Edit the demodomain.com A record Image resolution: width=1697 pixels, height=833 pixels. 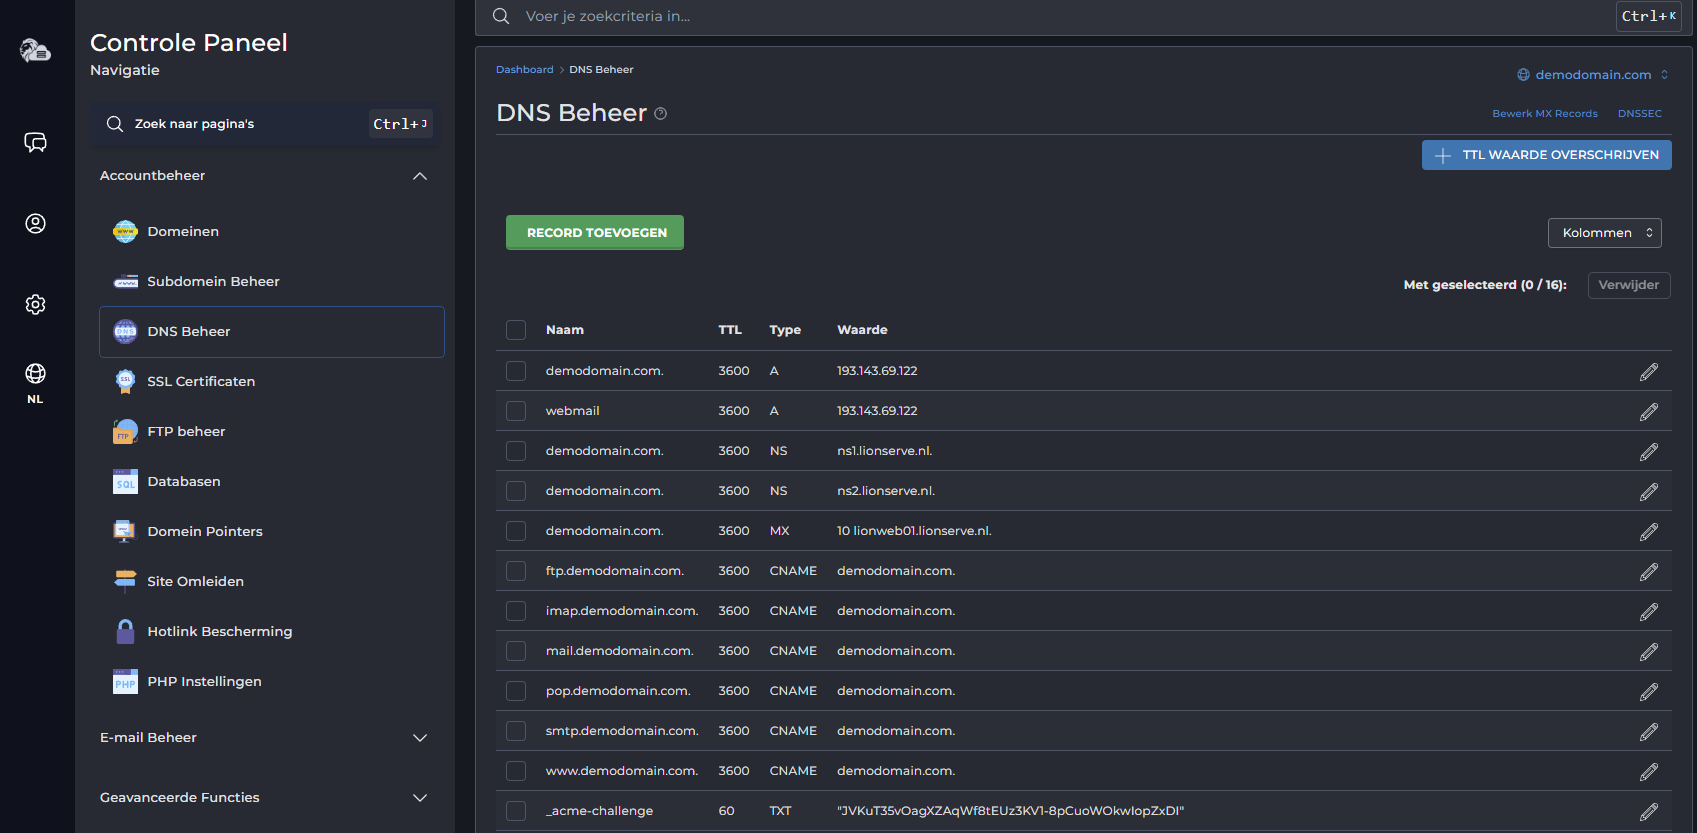click(x=1649, y=372)
